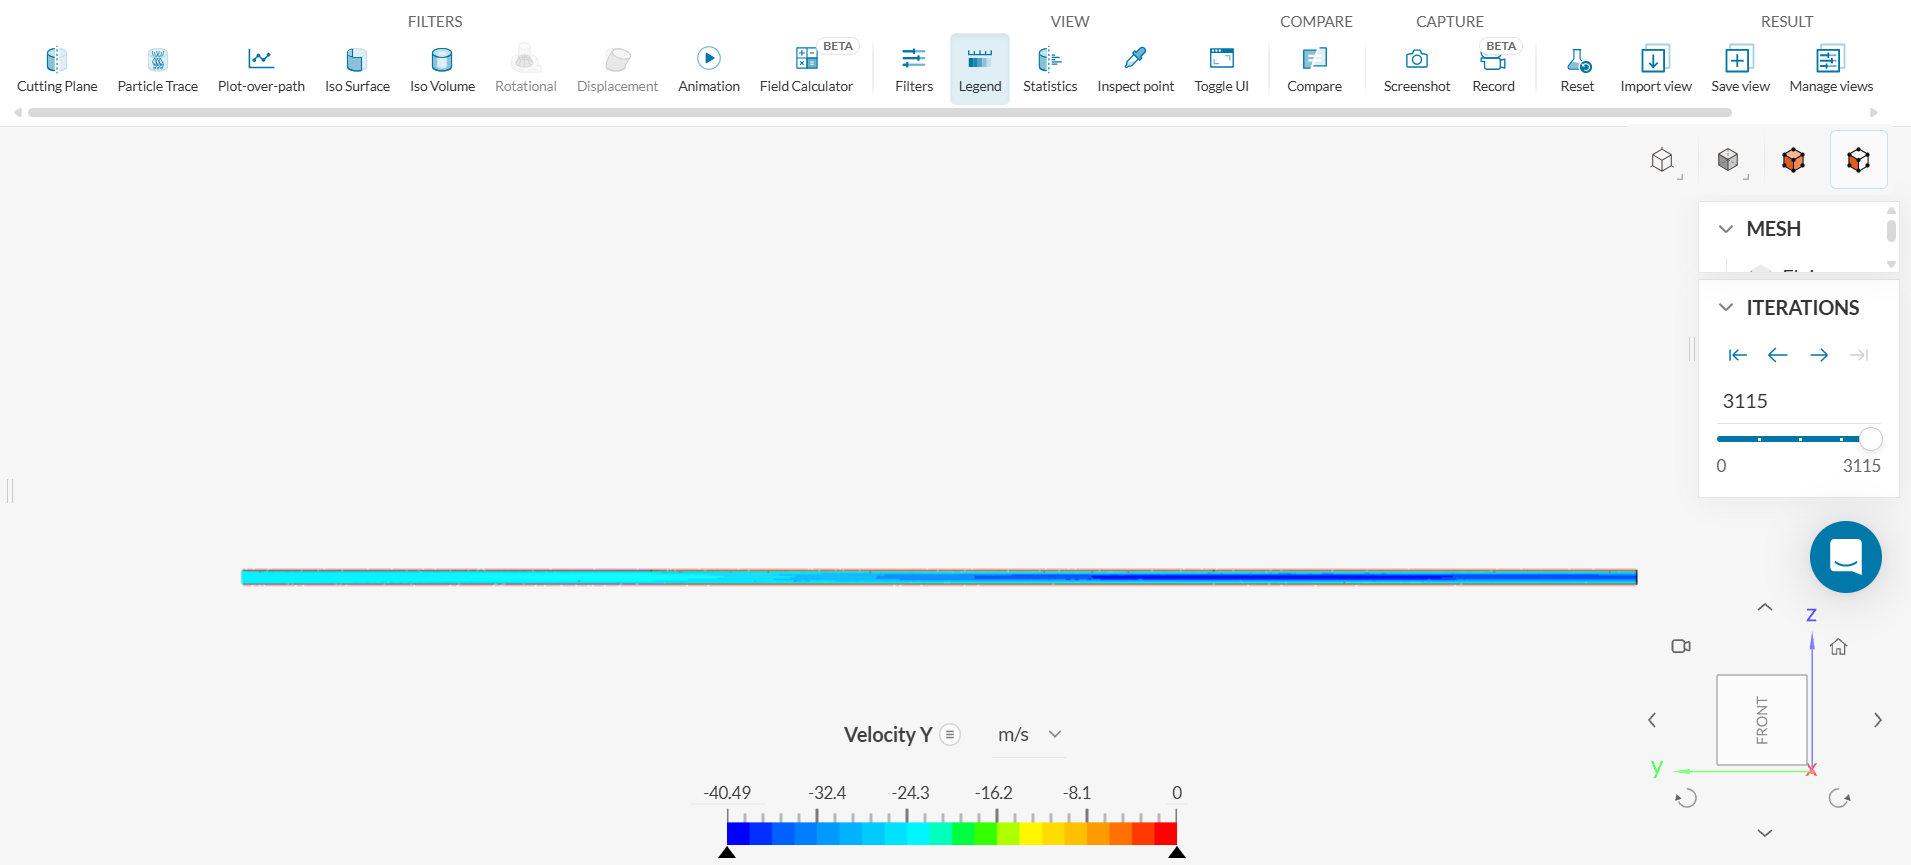Rotate view up with the top chevron
The height and width of the screenshot is (865, 1911).
tap(1765, 607)
